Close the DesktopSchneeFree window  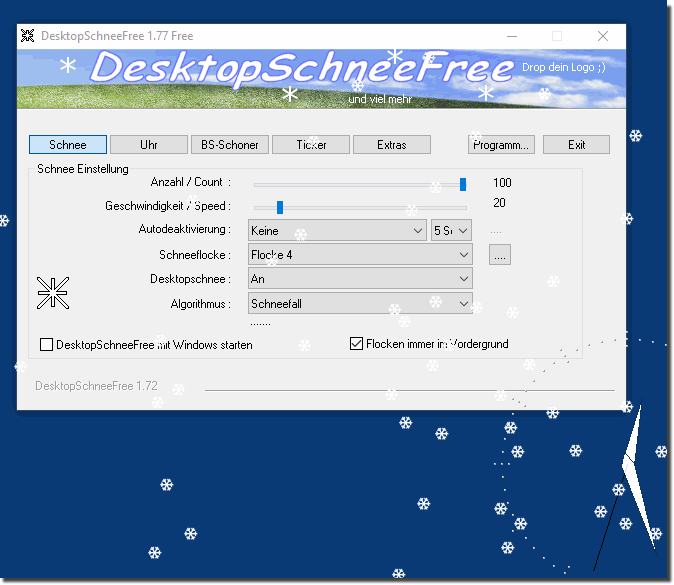click(x=603, y=36)
